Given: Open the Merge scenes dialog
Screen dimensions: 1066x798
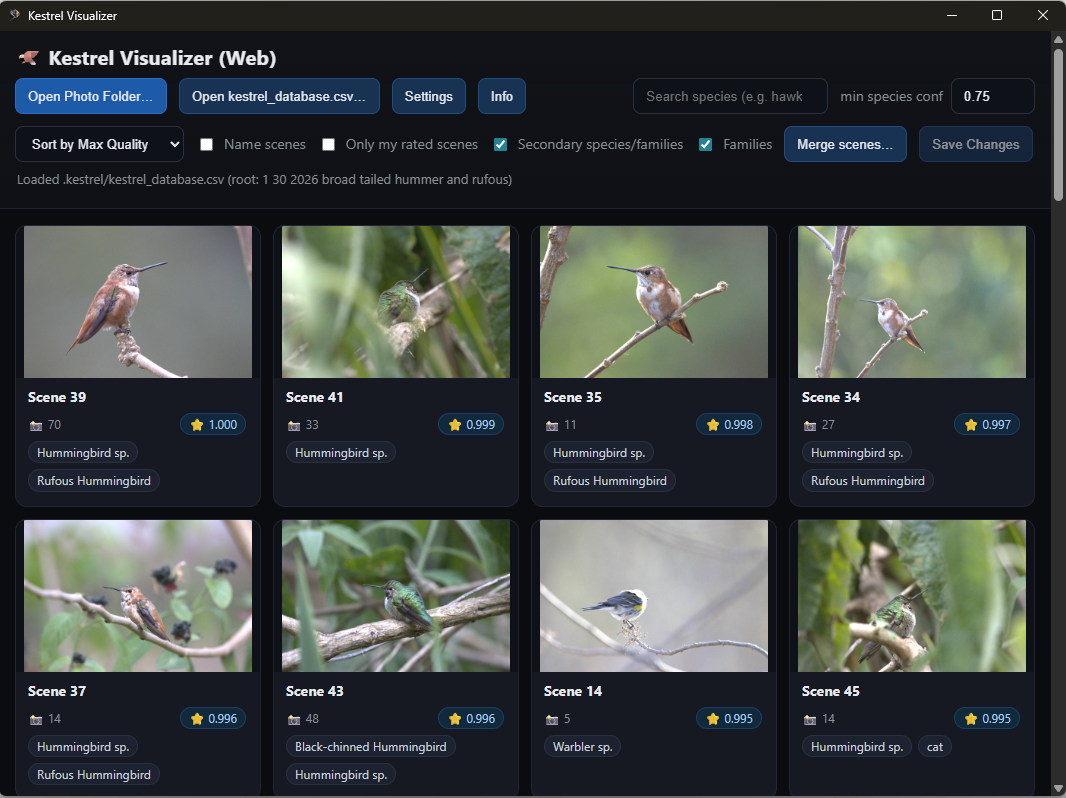Looking at the screenshot, I should tap(845, 144).
